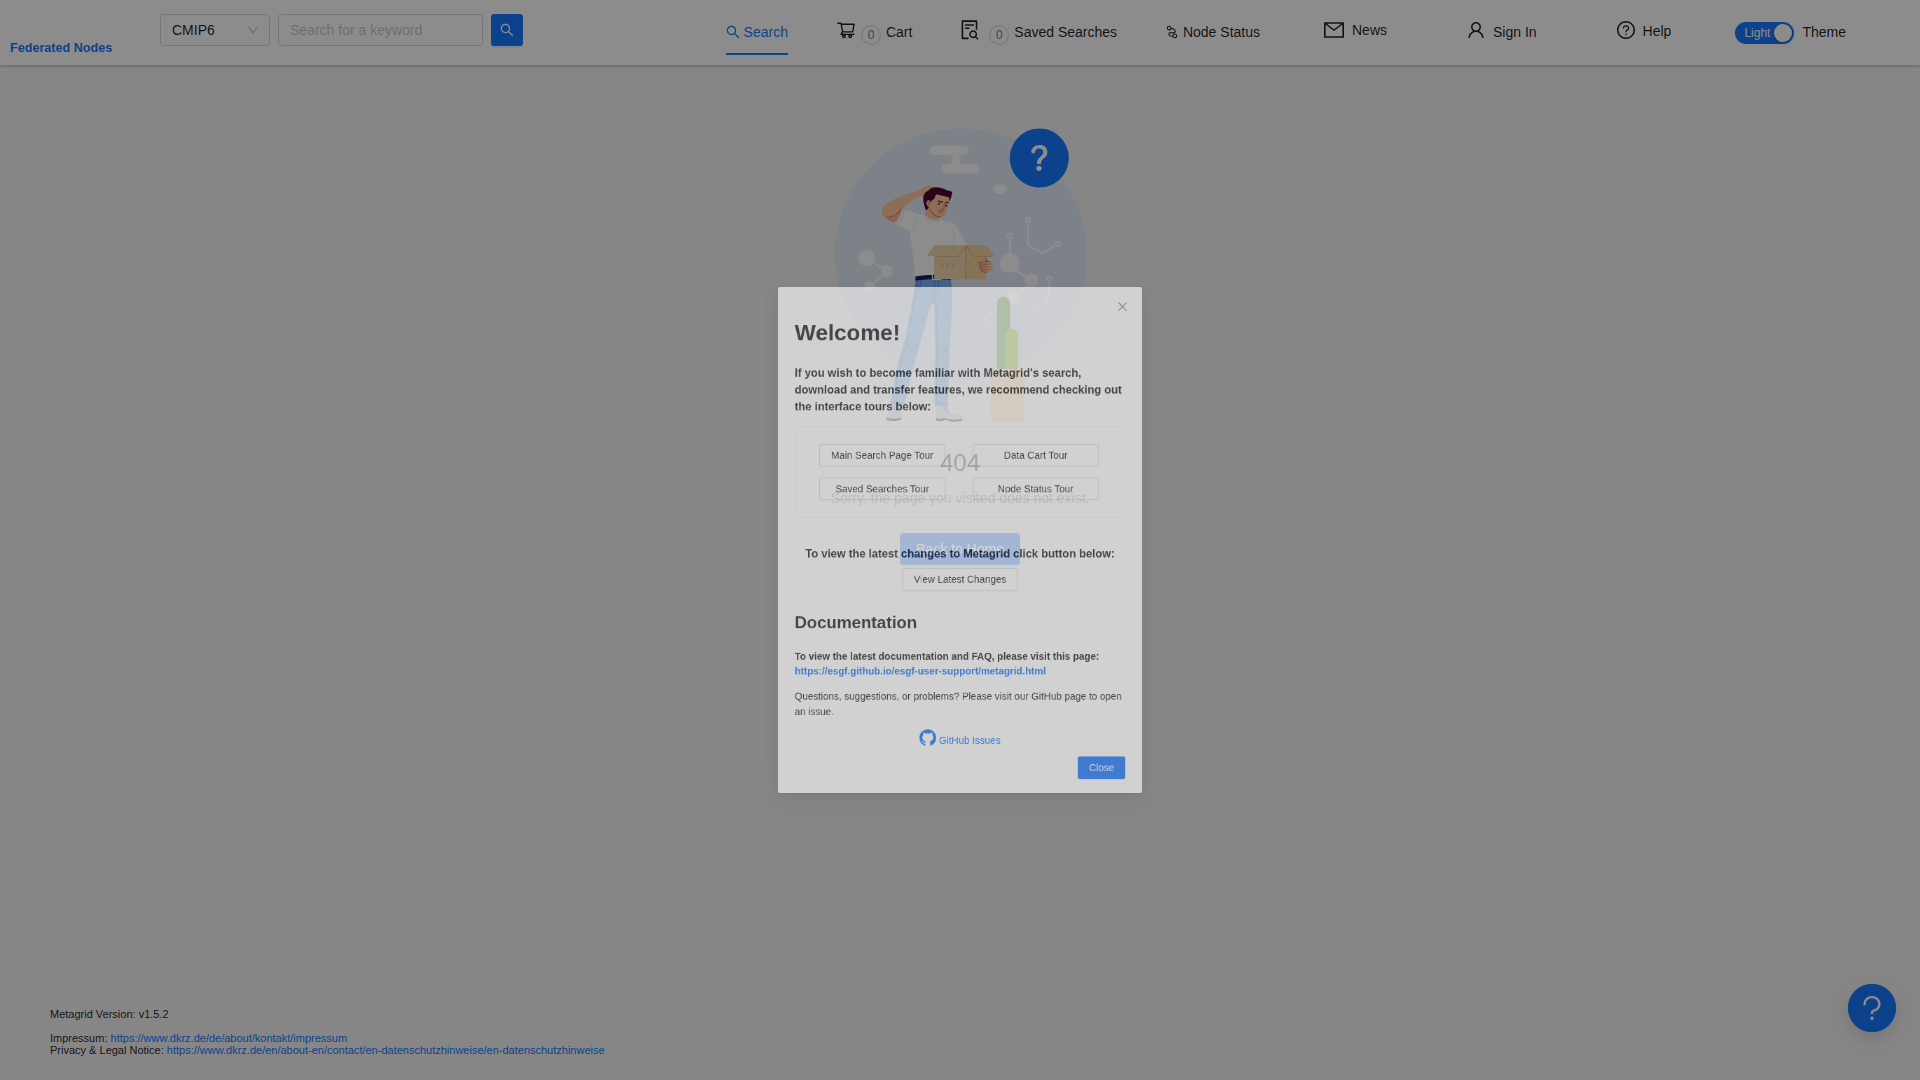Click the Sign In user icon
Viewport: 1920px width, 1080px height.
(1476, 30)
